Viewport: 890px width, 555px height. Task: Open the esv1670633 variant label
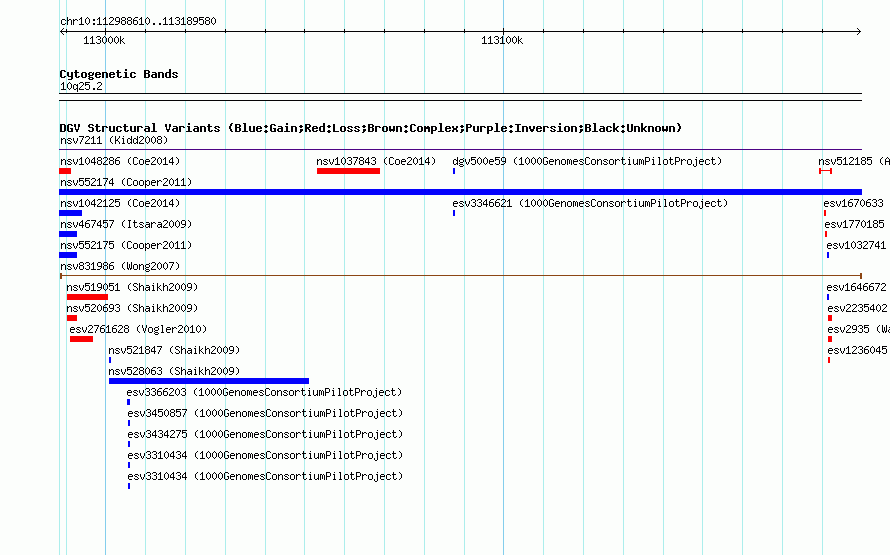(x=854, y=203)
